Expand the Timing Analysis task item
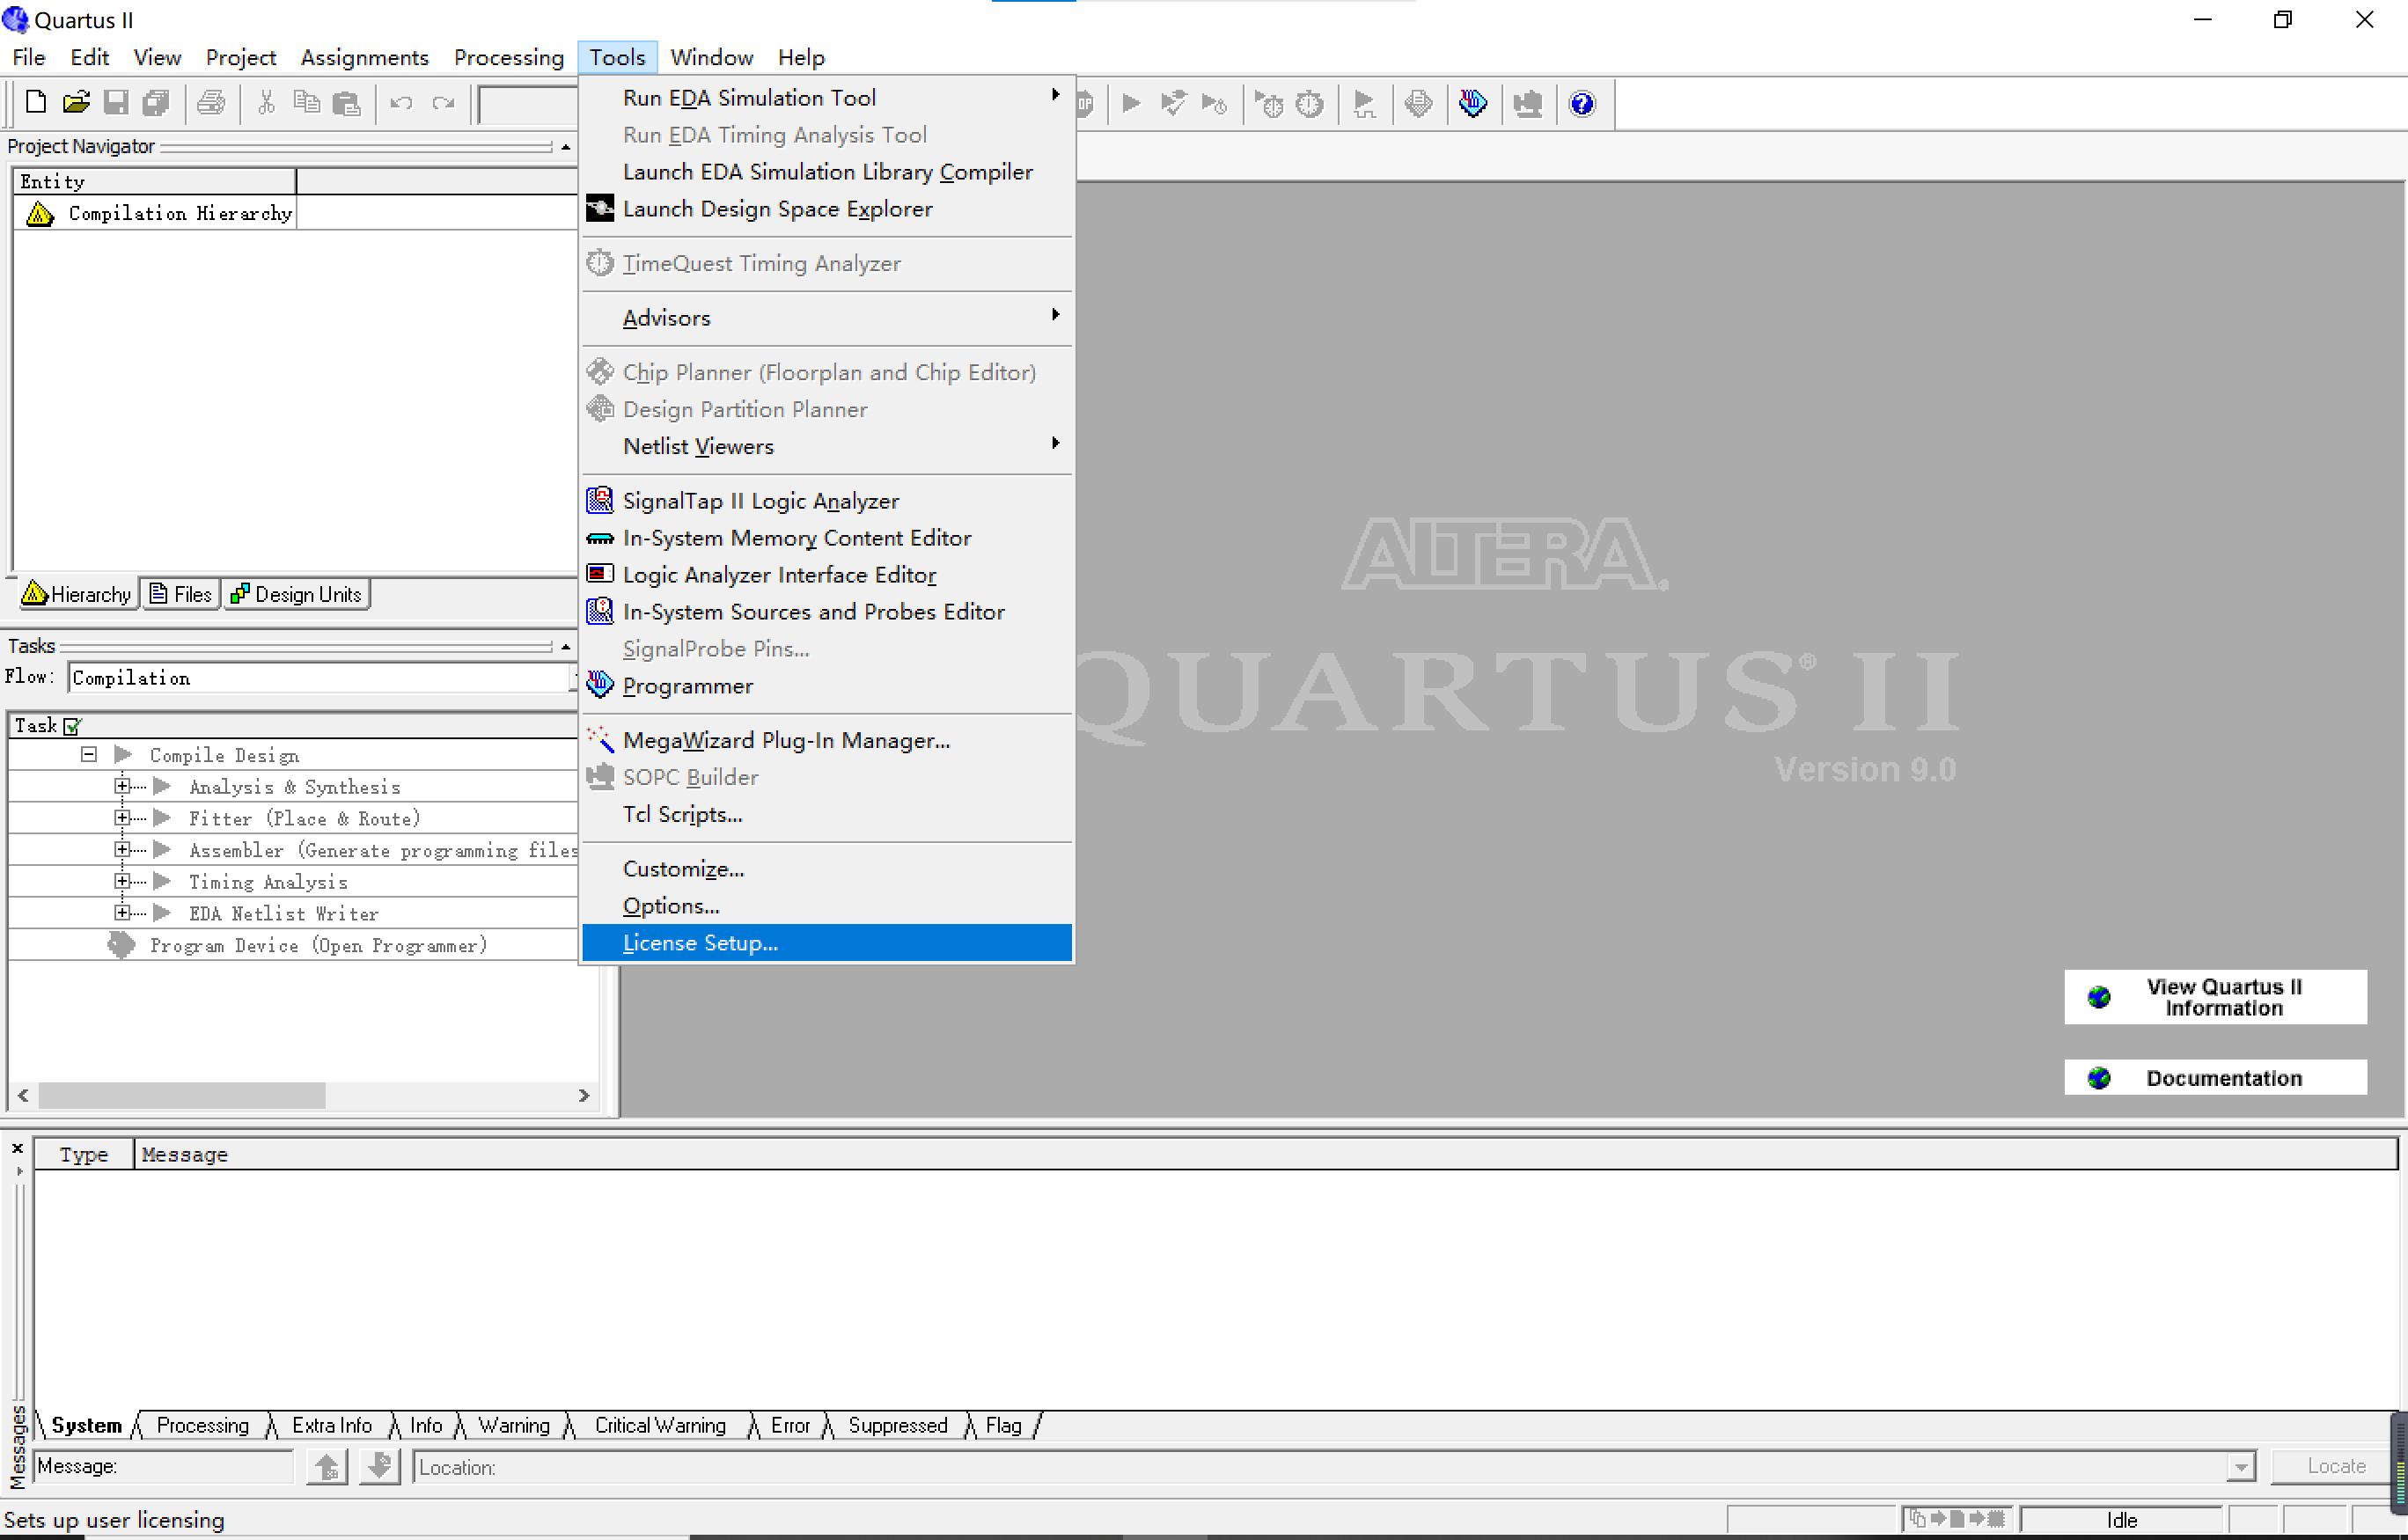 click(122, 881)
